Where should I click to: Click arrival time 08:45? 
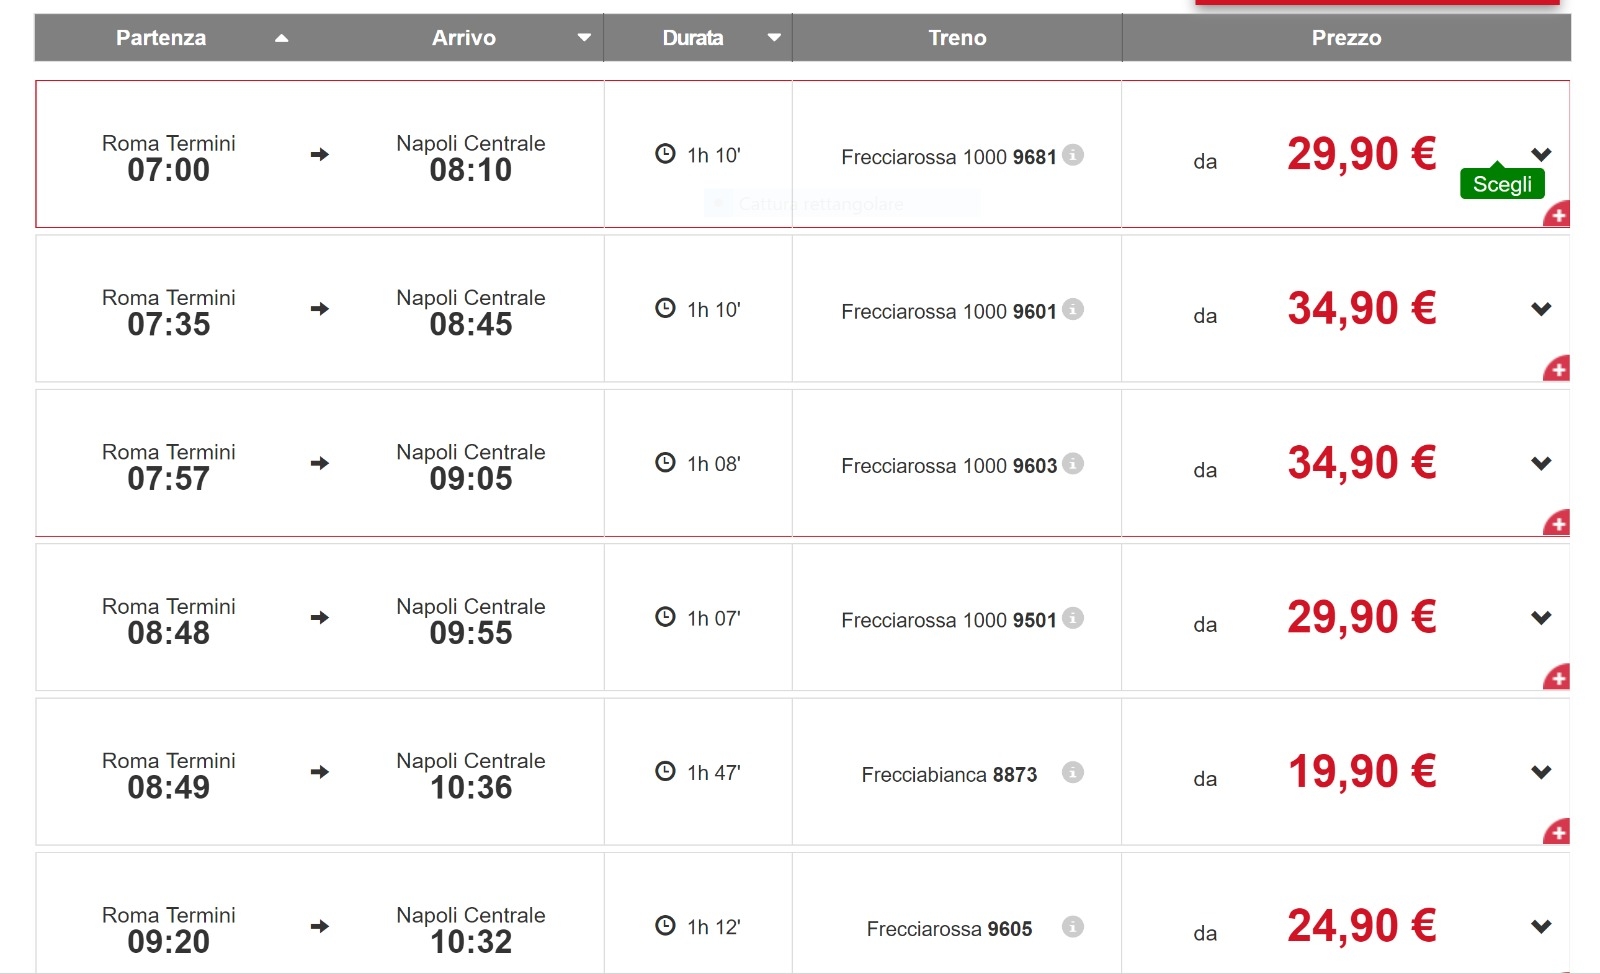(470, 324)
